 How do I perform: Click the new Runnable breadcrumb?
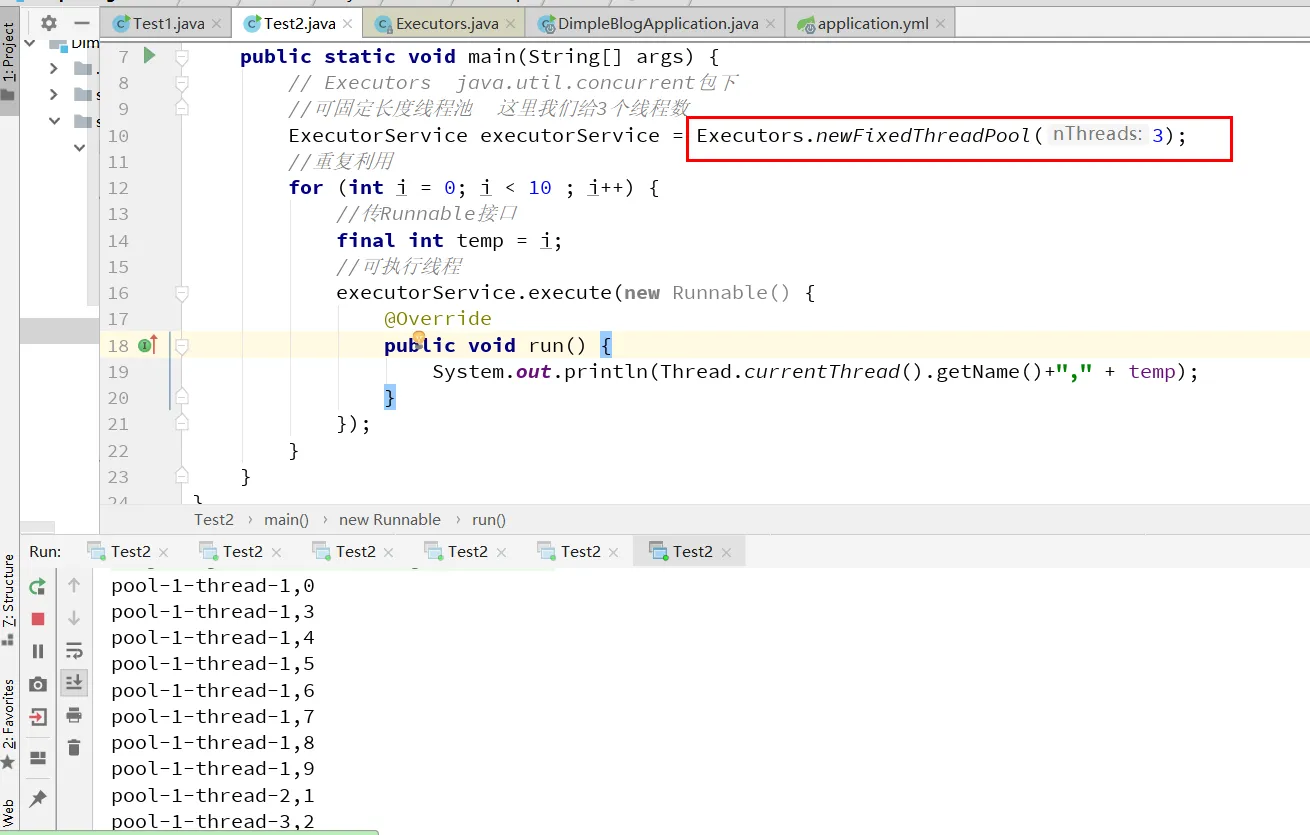tap(390, 519)
